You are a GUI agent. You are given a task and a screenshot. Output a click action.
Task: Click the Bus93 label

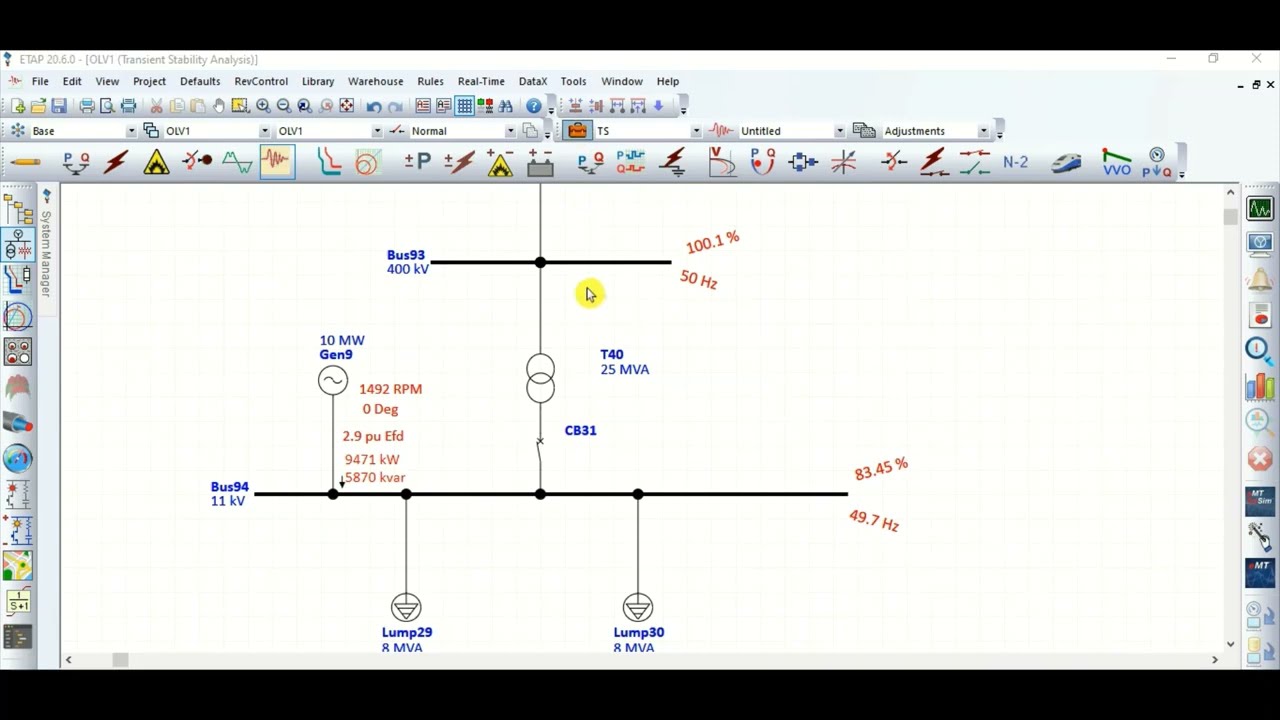(406, 255)
